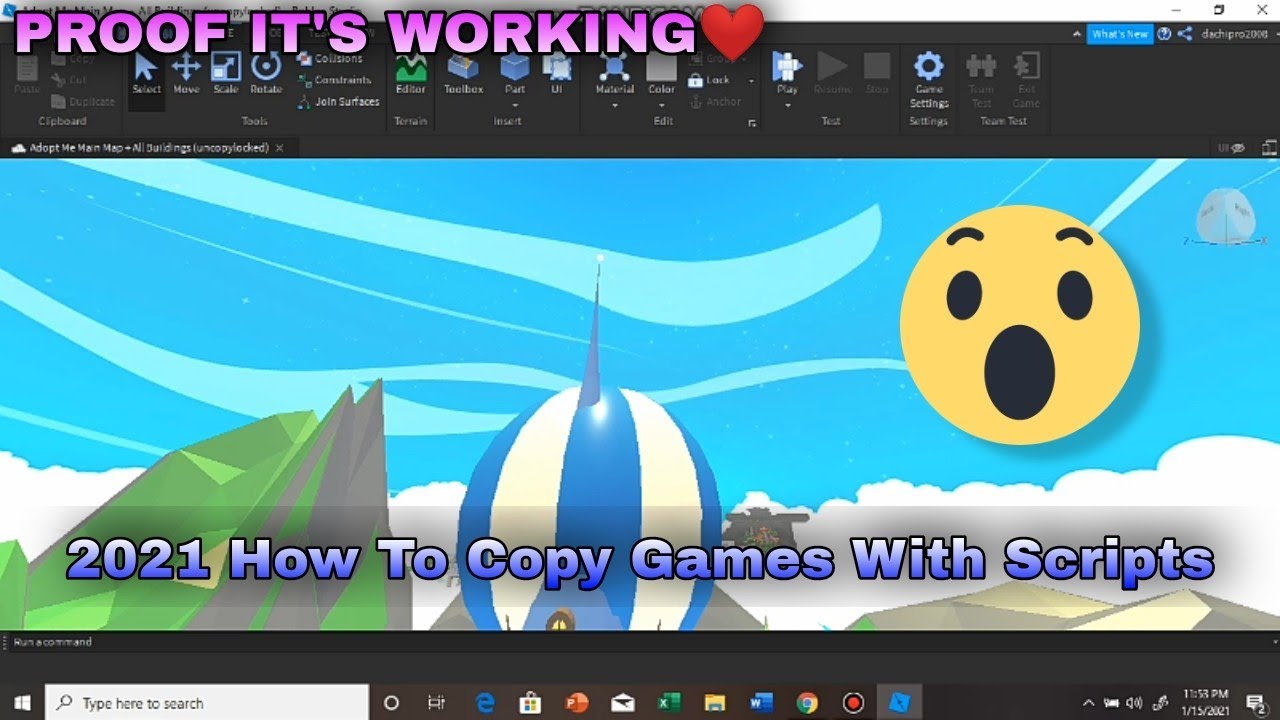Click the Lock tool
Viewport: 1280px width, 720px height.
pos(710,80)
